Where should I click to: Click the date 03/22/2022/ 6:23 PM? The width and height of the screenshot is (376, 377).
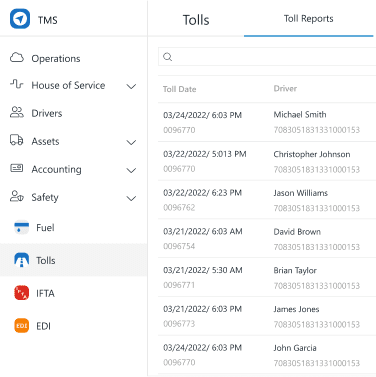pos(202,193)
